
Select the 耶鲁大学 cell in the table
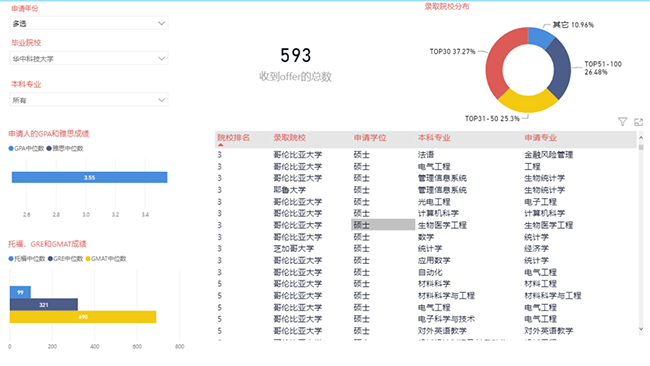click(289, 190)
